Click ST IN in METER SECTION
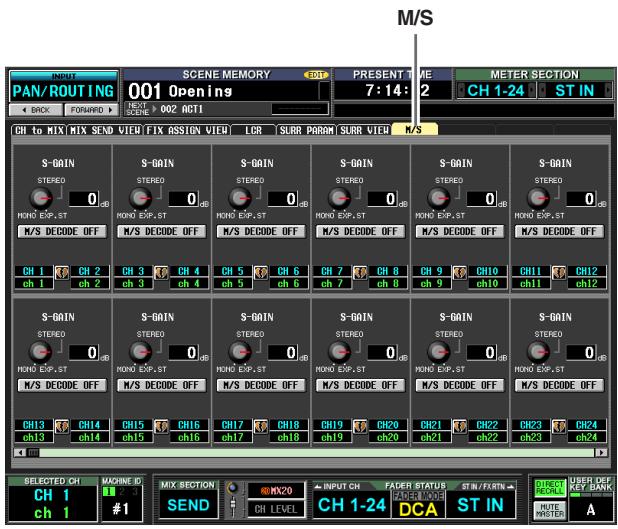 click(x=575, y=91)
